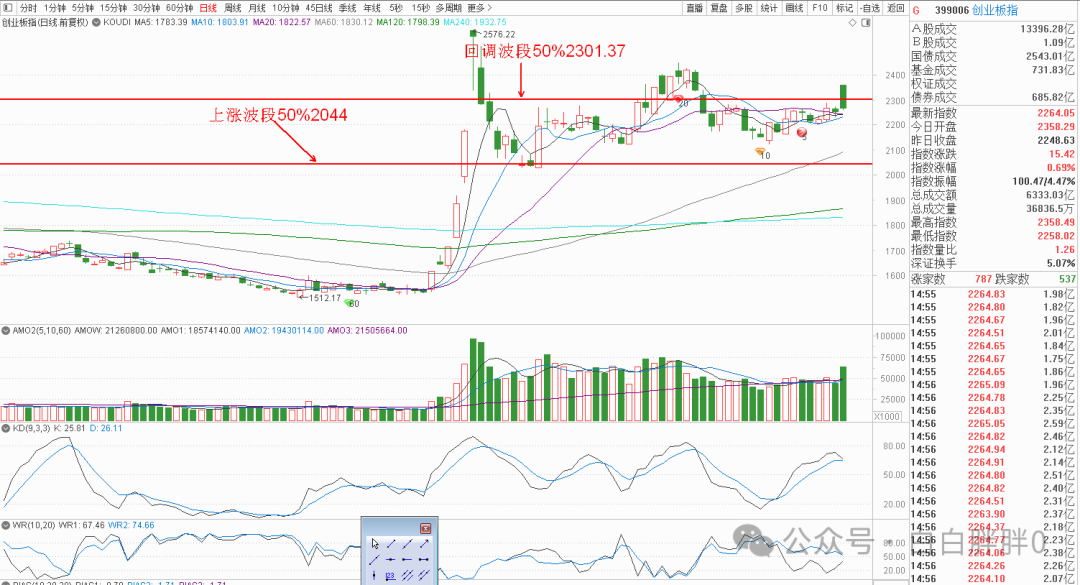The height and width of the screenshot is (585, 1080).
Task: Toggle the right info panel icon
Action: click(866, 23)
